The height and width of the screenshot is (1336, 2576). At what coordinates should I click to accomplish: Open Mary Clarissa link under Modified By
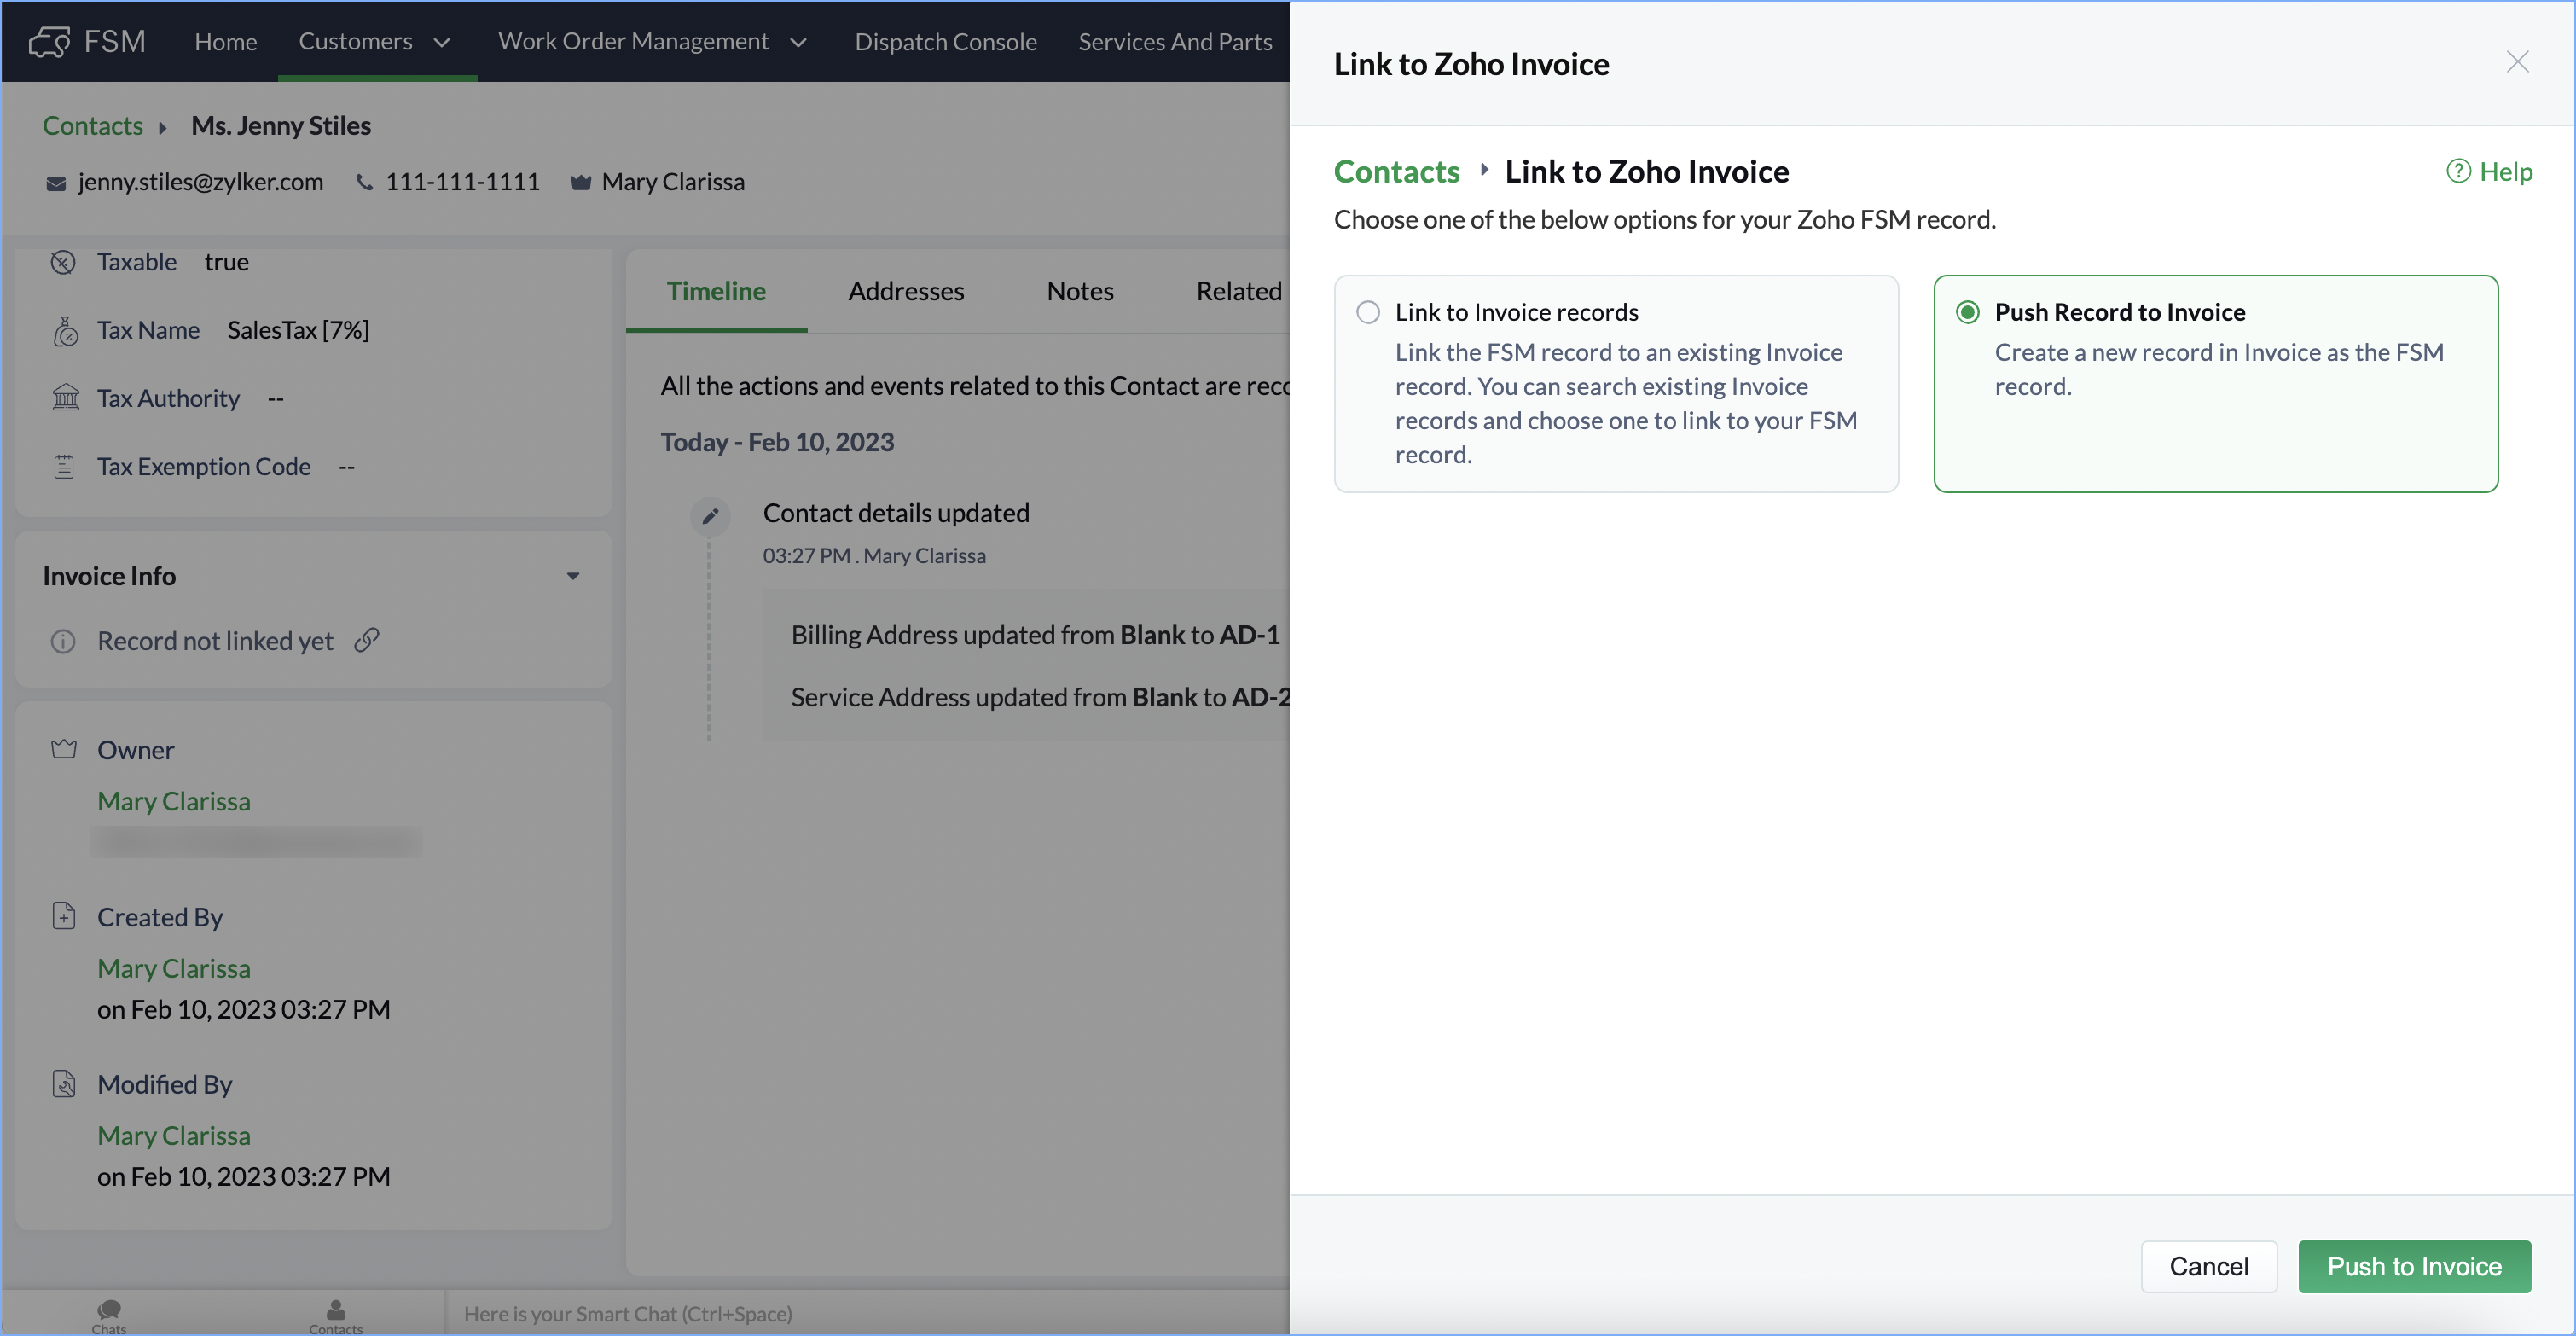click(x=173, y=1135)
